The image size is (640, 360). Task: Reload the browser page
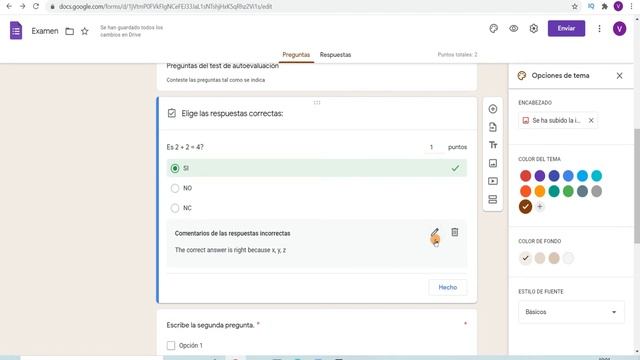[36, 6]
